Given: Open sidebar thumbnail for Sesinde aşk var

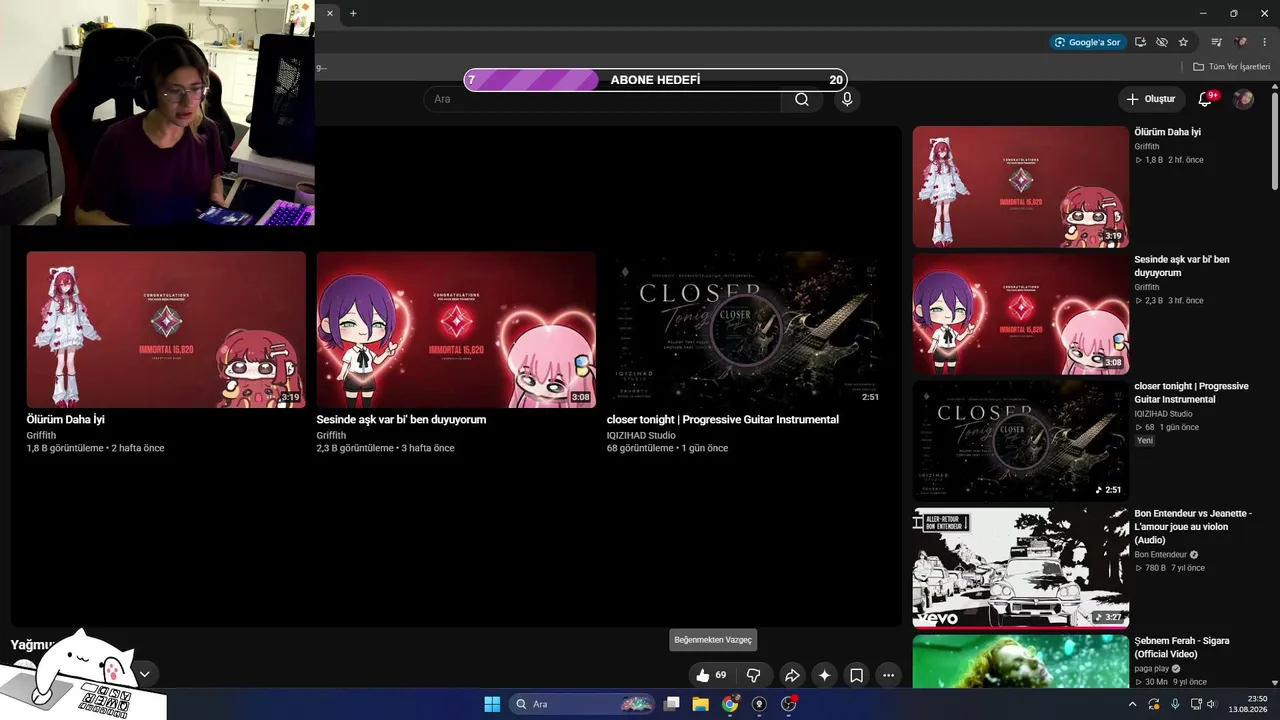Looking at the screenshot, I should [1021, 314].
